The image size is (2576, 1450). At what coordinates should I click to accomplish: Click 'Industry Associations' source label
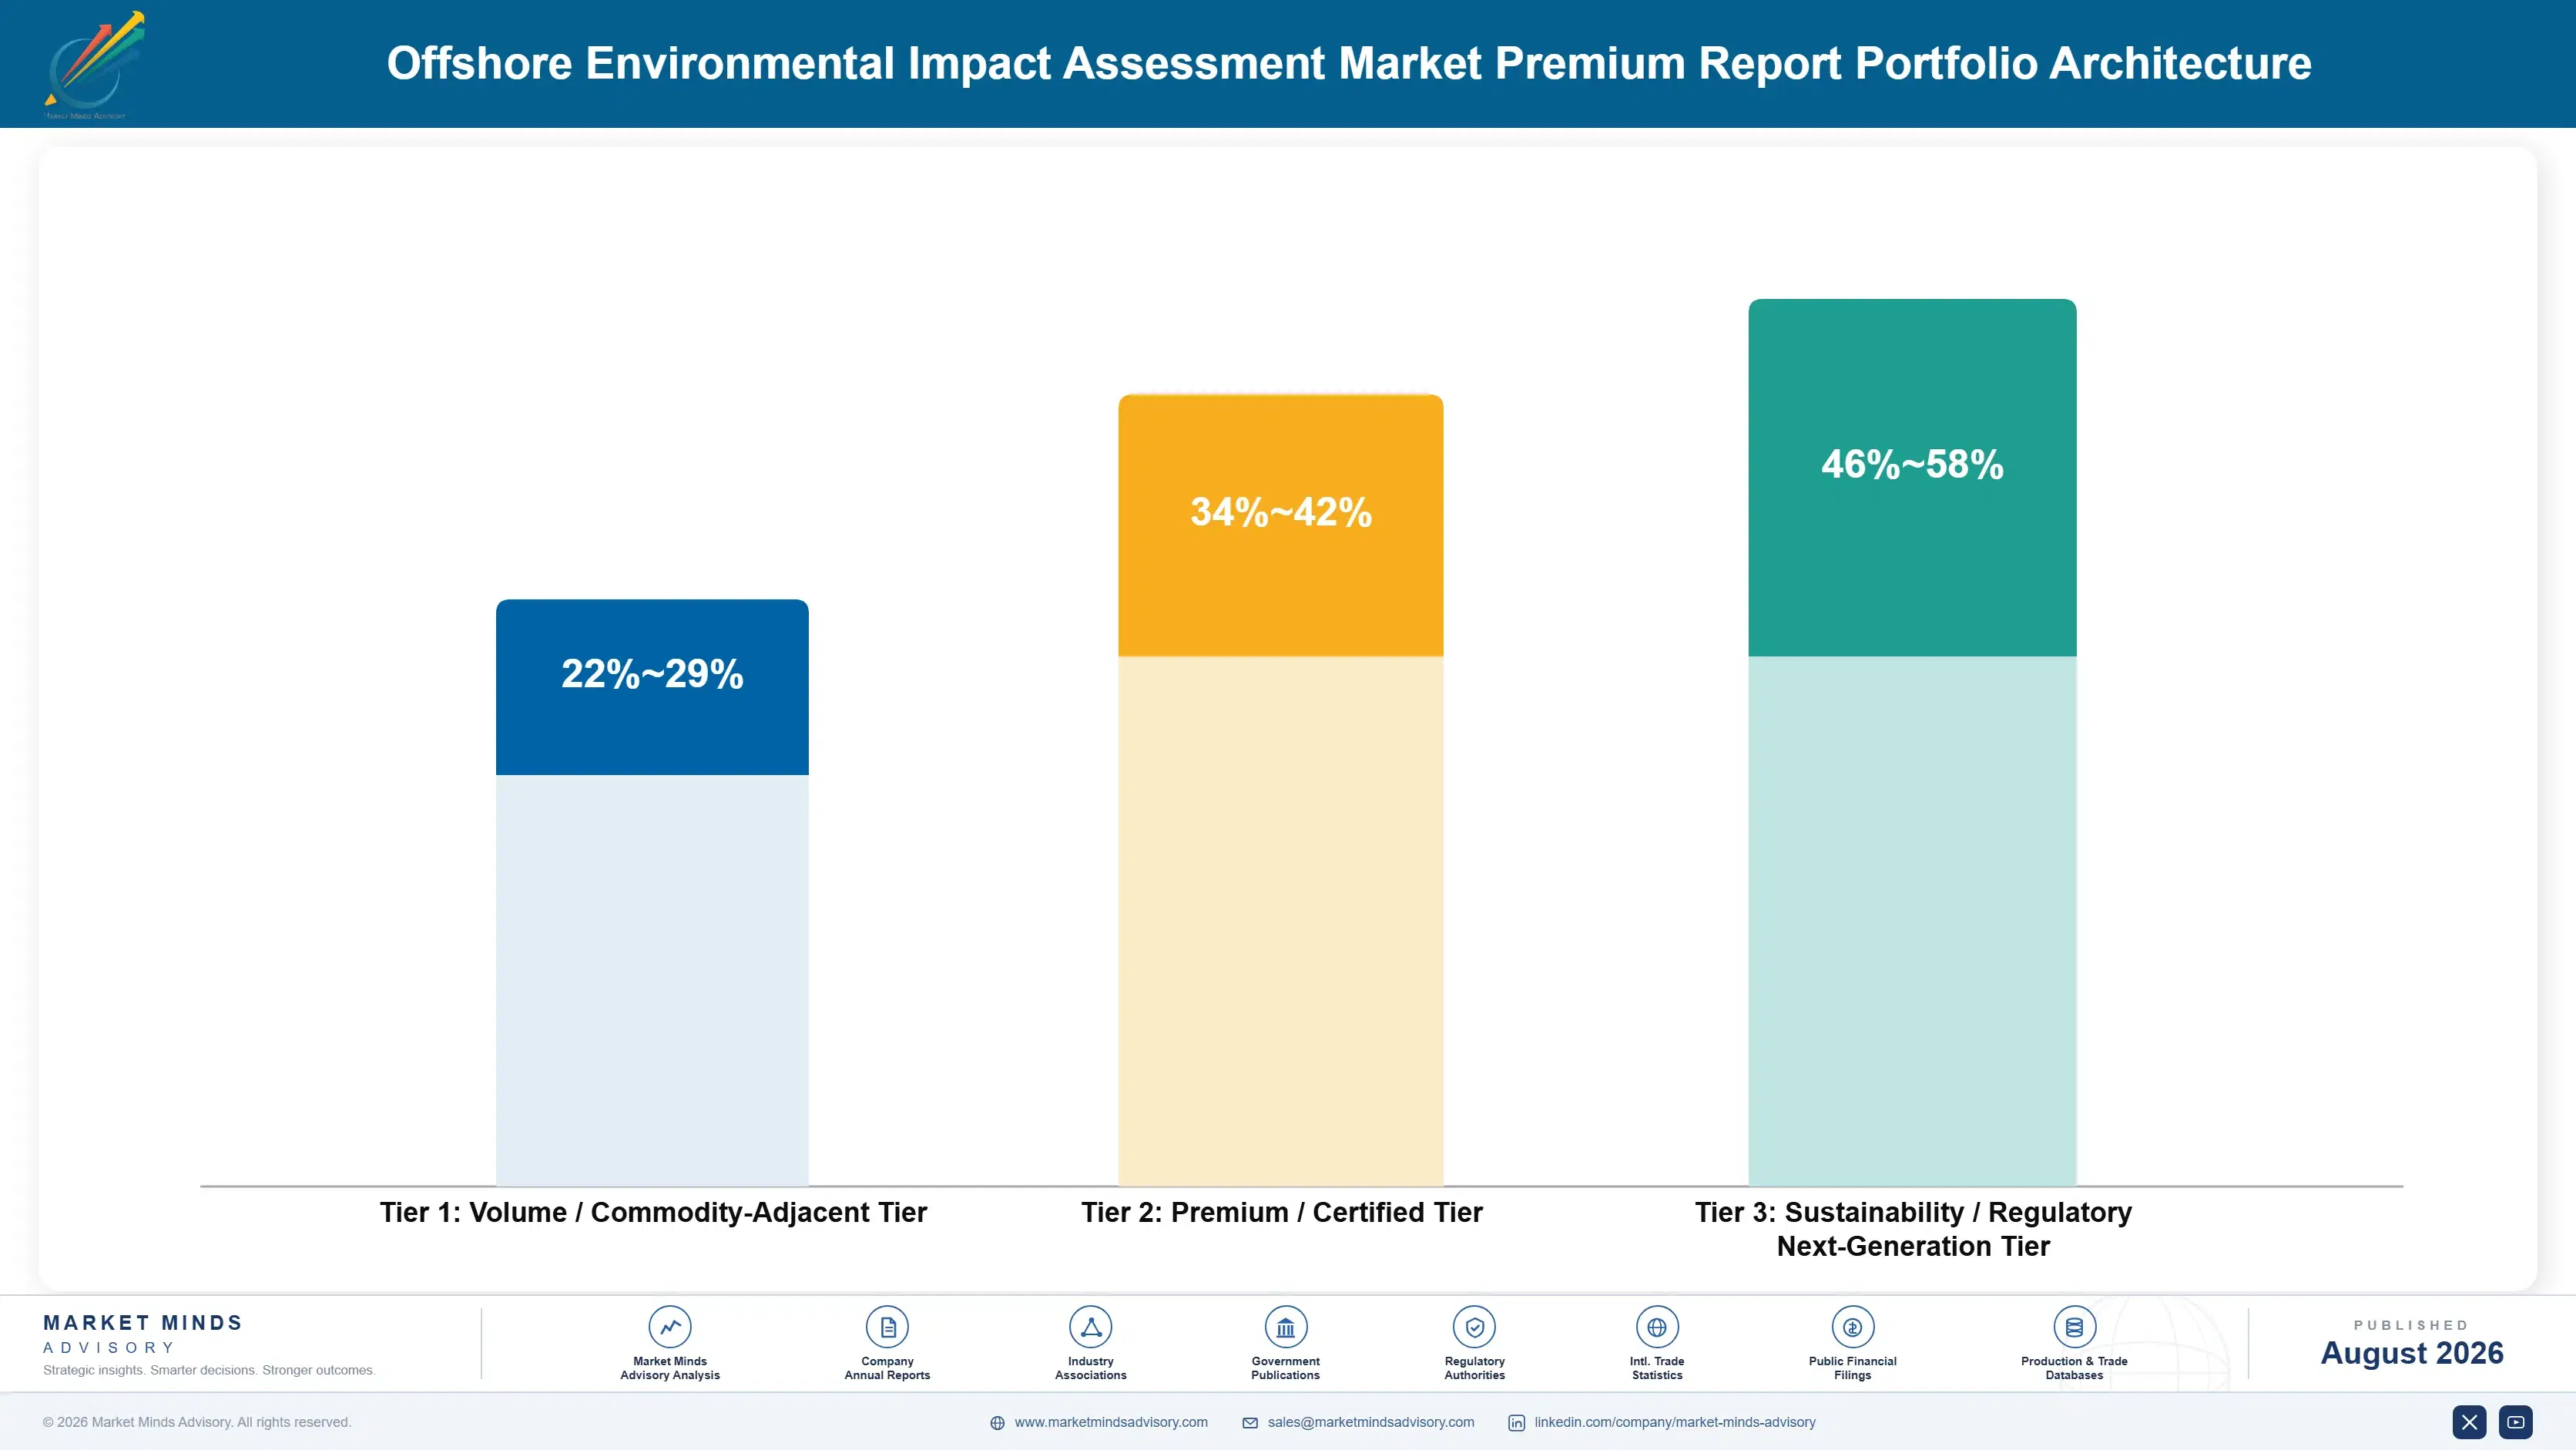coord(1090,1368)
